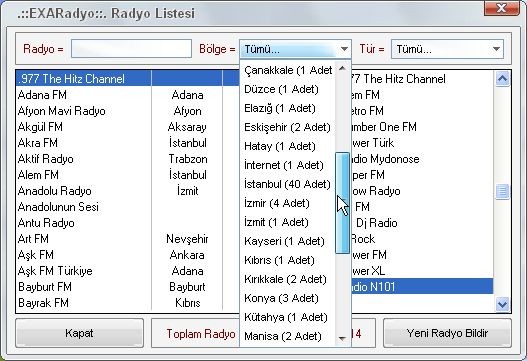The image size is (527, 361).
Task: Click the right list scroll-up arrow
Action: [502, 79]
